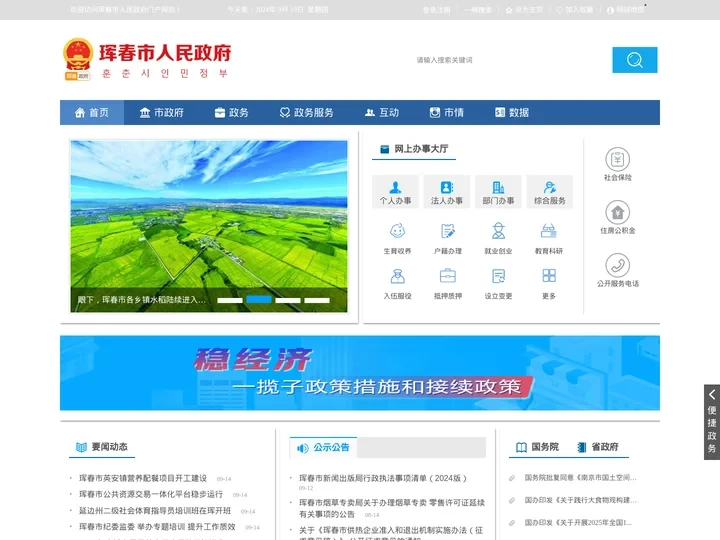This screenshot has height=540, width=720.
Task: Click the first carousel slide indicator
Action: (230, 300)
